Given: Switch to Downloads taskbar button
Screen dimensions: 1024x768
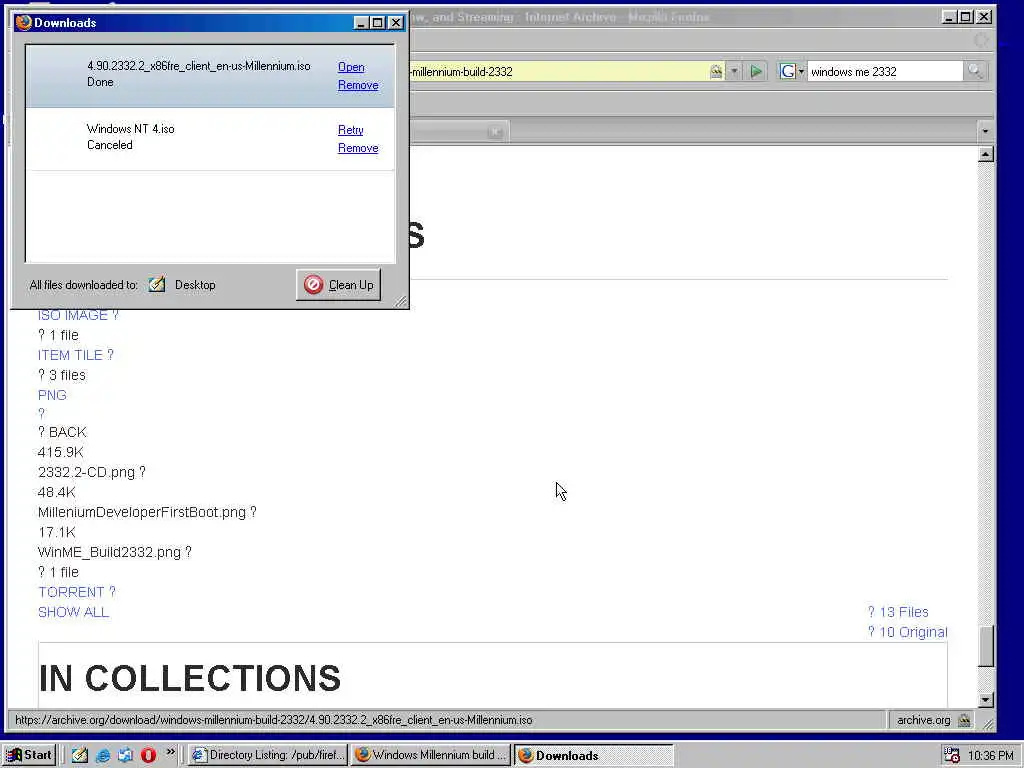Looking at the screenshot, I should point(593,755).
